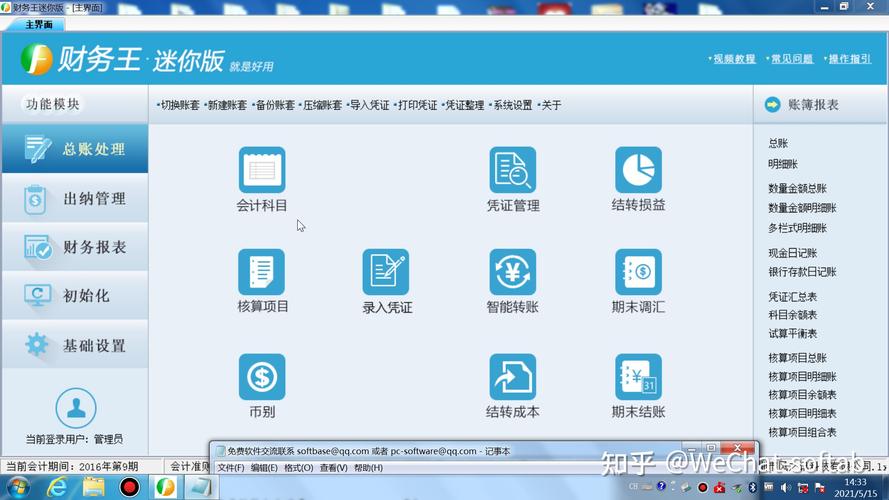Open the 结转损益 pie chart icon
This screenshot has height=500, width=889.
[638, 170]
